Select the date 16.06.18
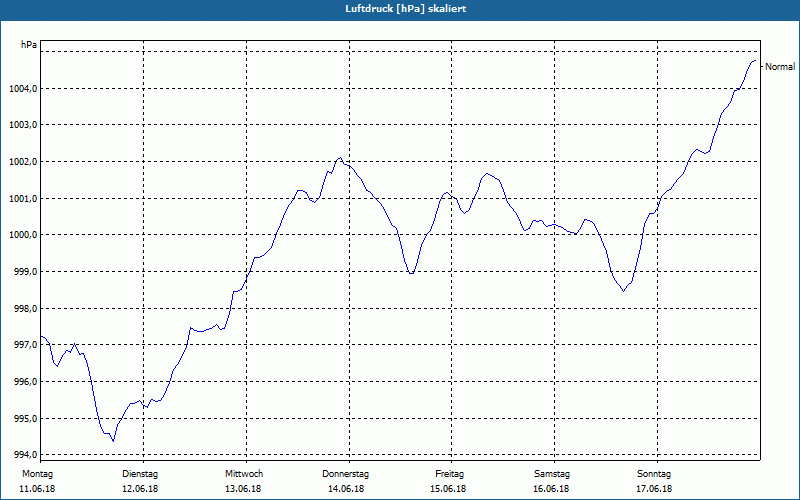Viewport: 800px width, 500px height. 551,489
